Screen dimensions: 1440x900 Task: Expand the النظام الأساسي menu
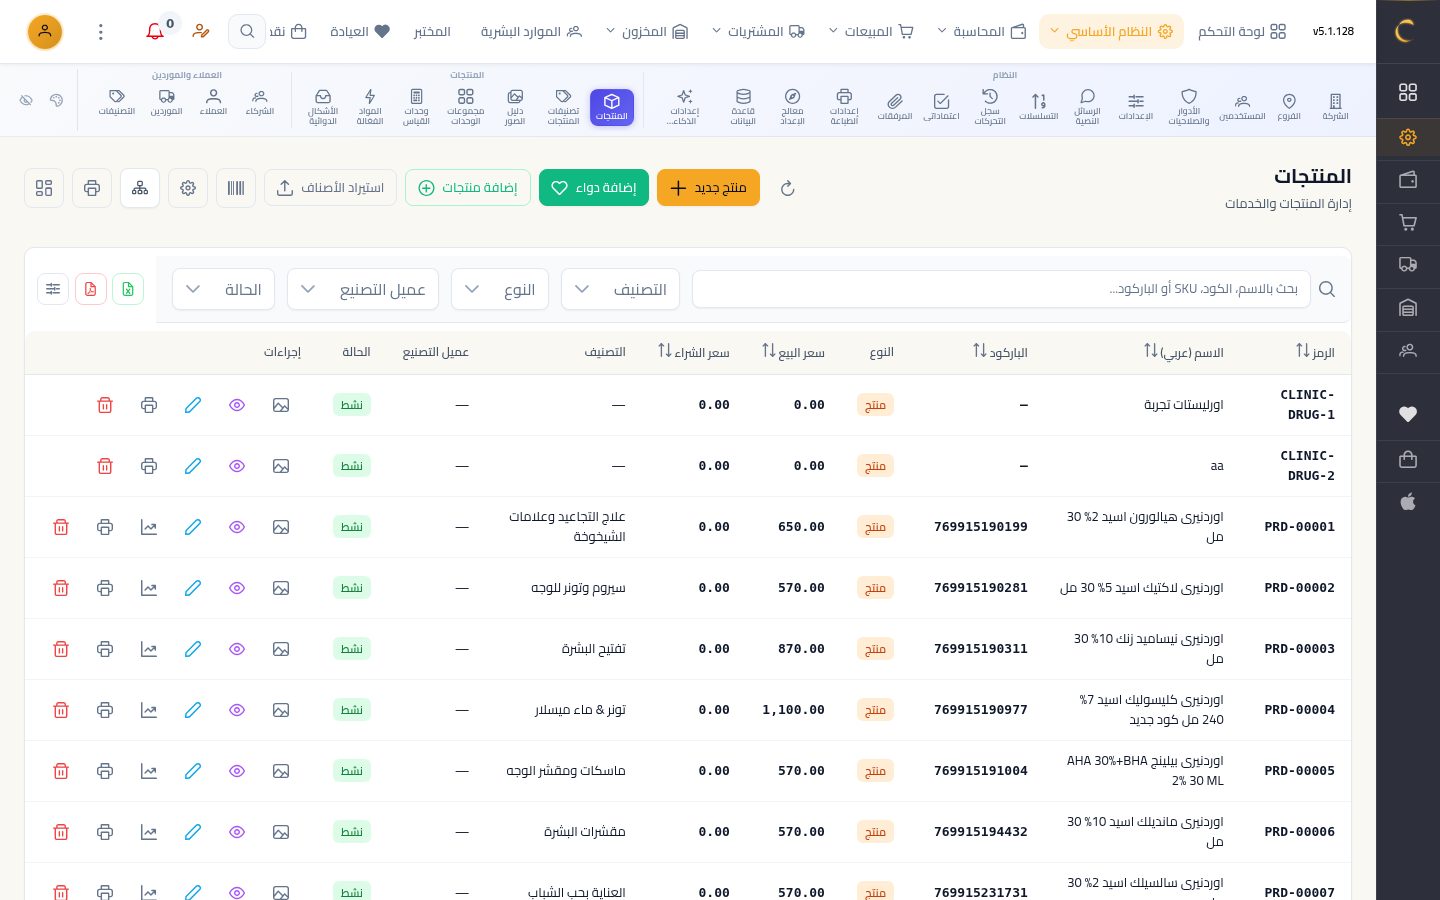1111,32
